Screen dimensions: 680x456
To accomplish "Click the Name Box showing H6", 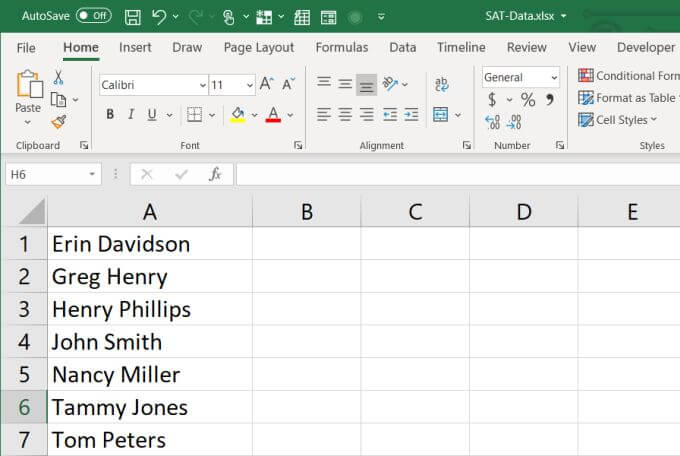I will tap(54, 174).
